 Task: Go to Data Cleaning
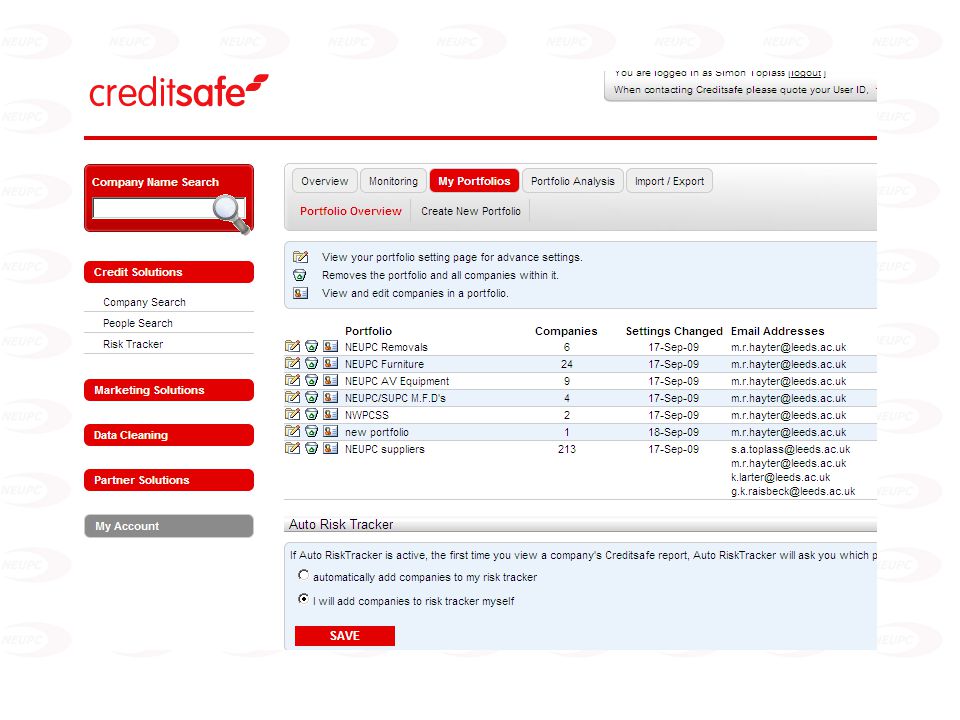tap(169, 435)
